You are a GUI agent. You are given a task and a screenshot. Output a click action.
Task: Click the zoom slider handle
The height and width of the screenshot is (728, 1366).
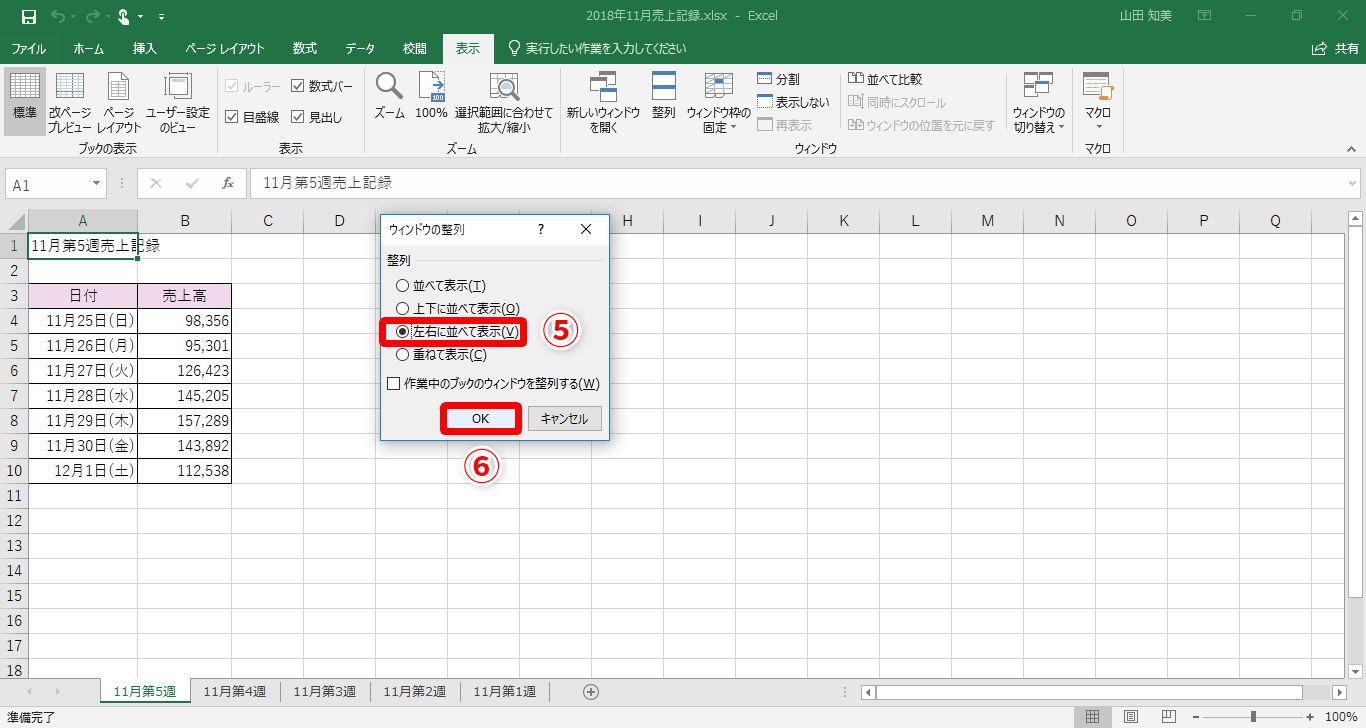(x=1253, y=717)
